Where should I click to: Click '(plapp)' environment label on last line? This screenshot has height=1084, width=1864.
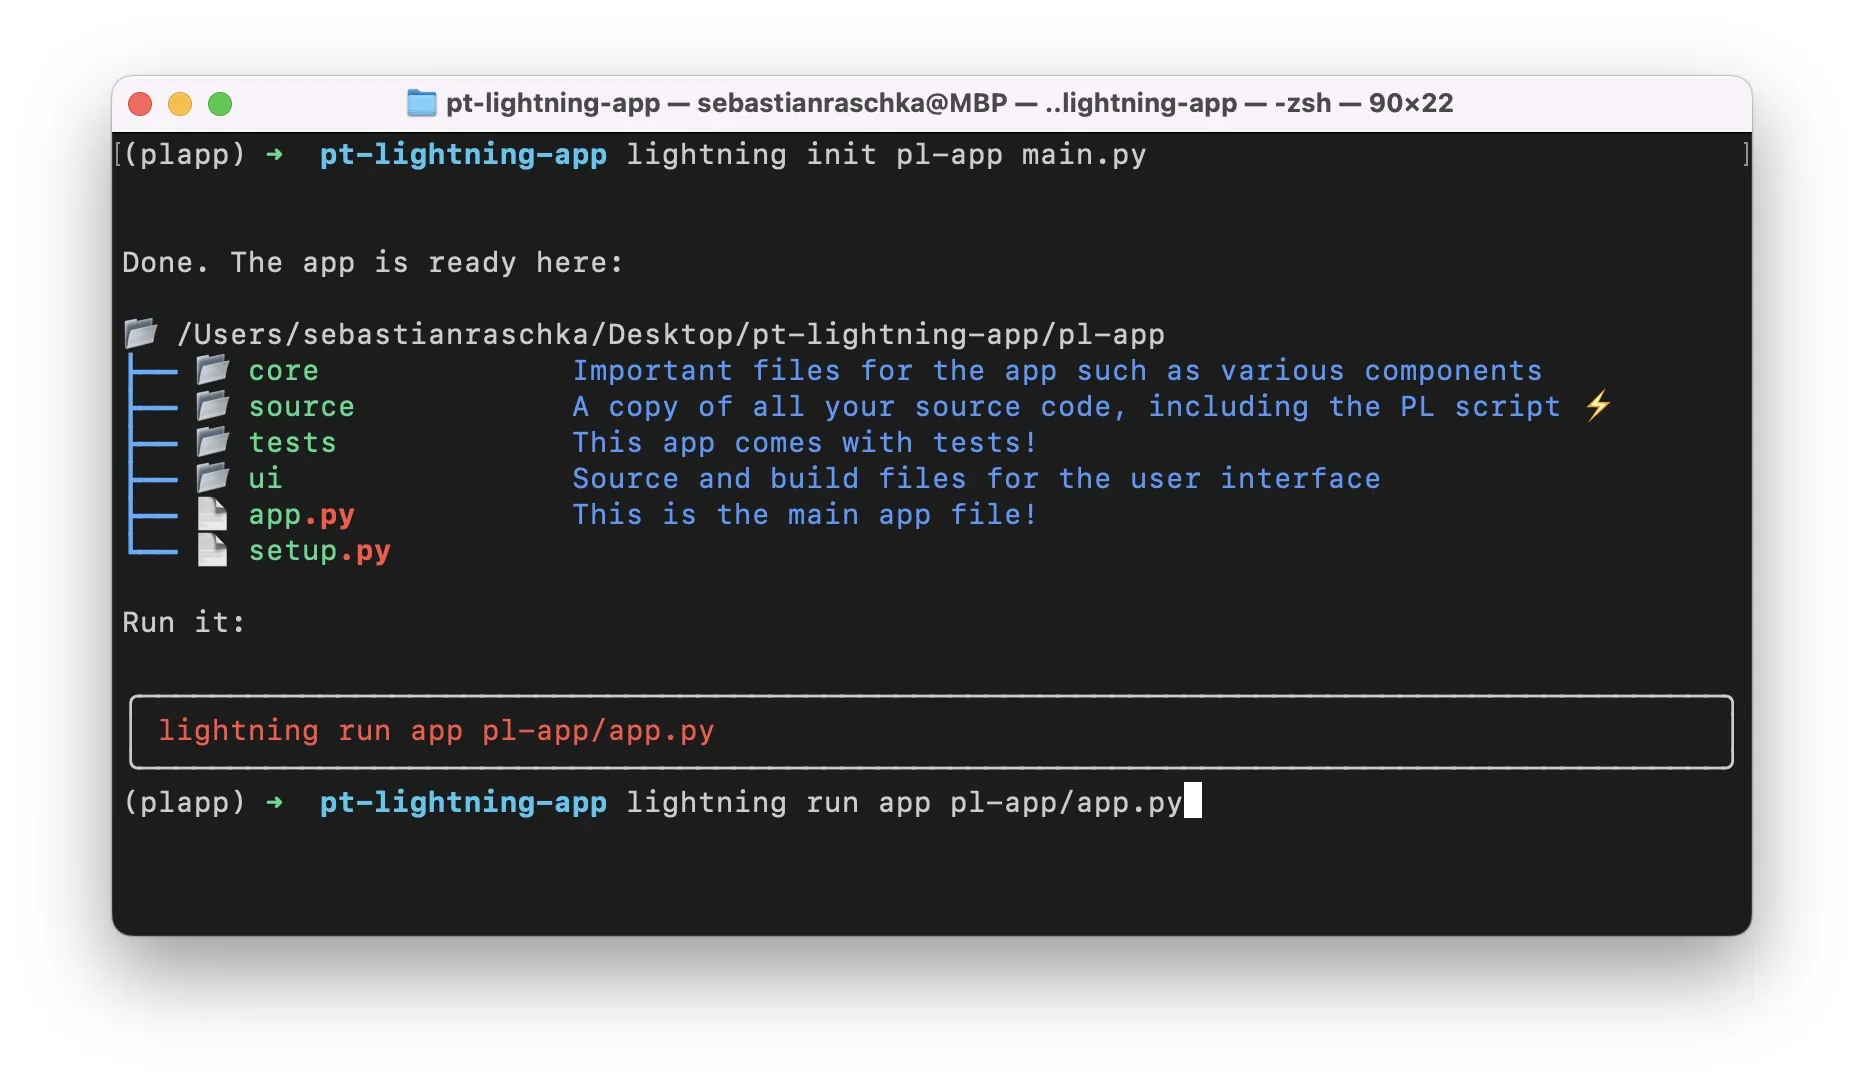click(x=184, y=803)
